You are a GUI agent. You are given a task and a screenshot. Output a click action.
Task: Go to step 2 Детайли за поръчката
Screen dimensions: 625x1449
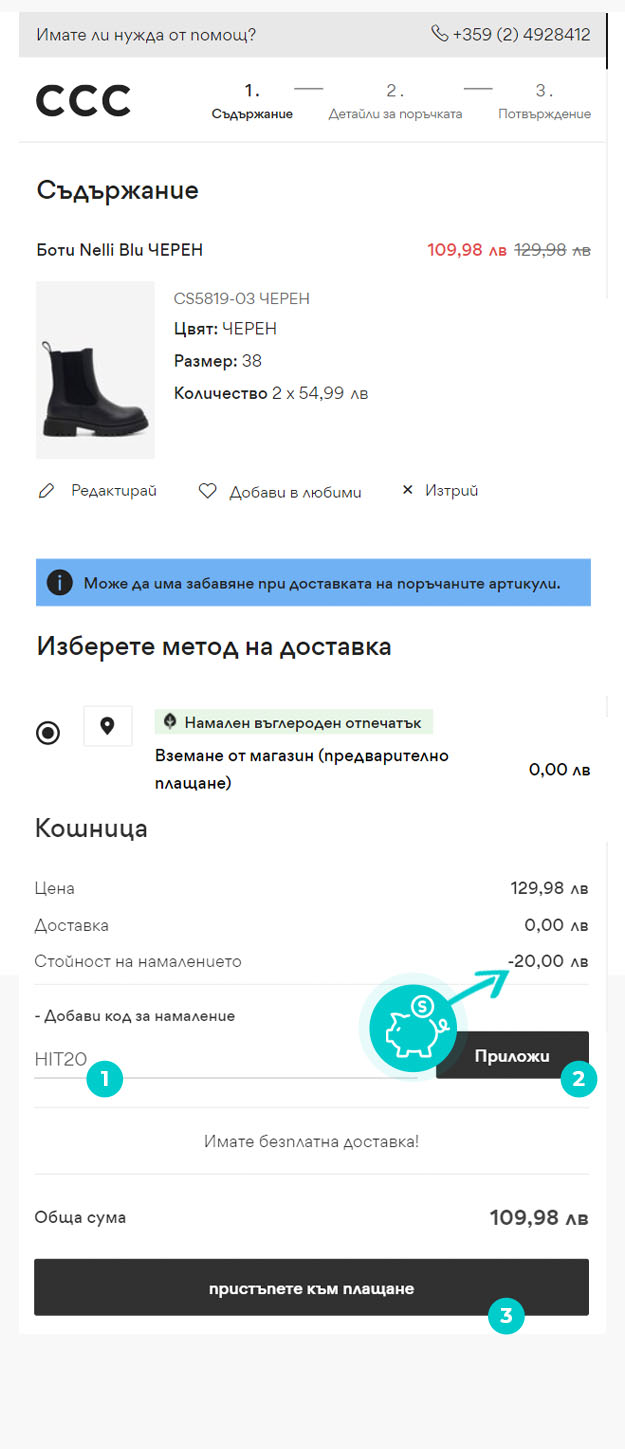click(x=395, y=102)
